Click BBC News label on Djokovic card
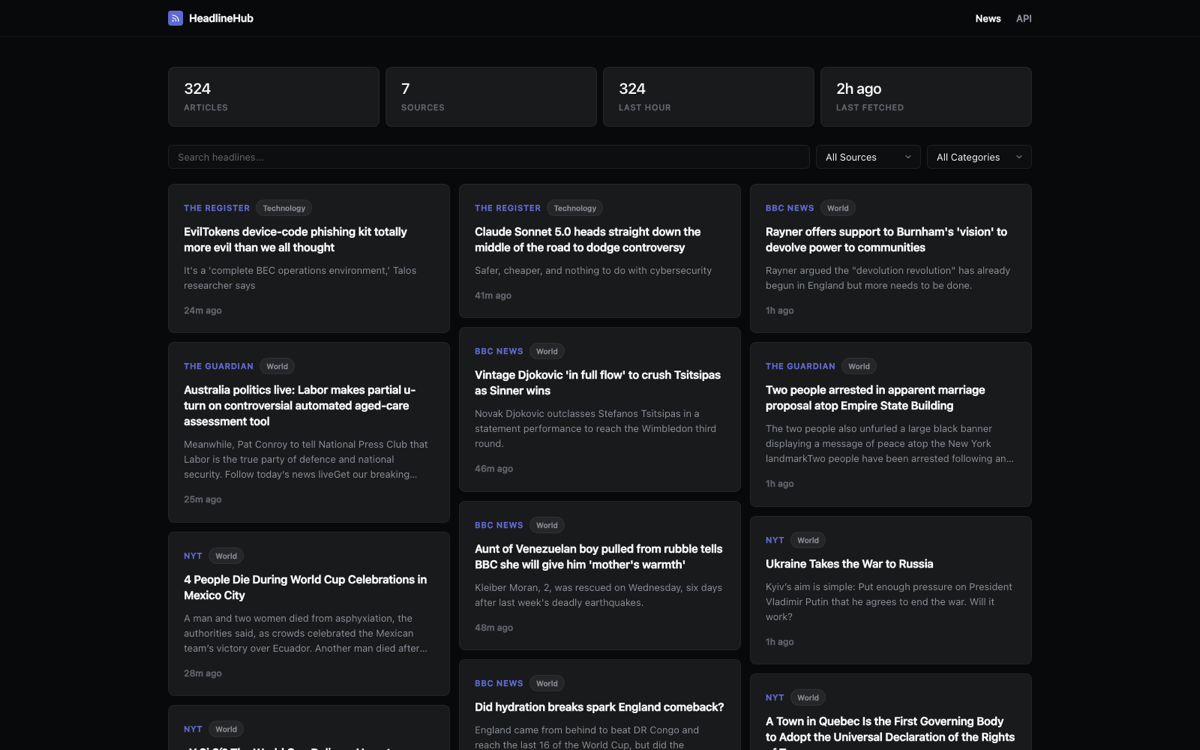This screenshot has width=1200, height=750. (499, 351)
